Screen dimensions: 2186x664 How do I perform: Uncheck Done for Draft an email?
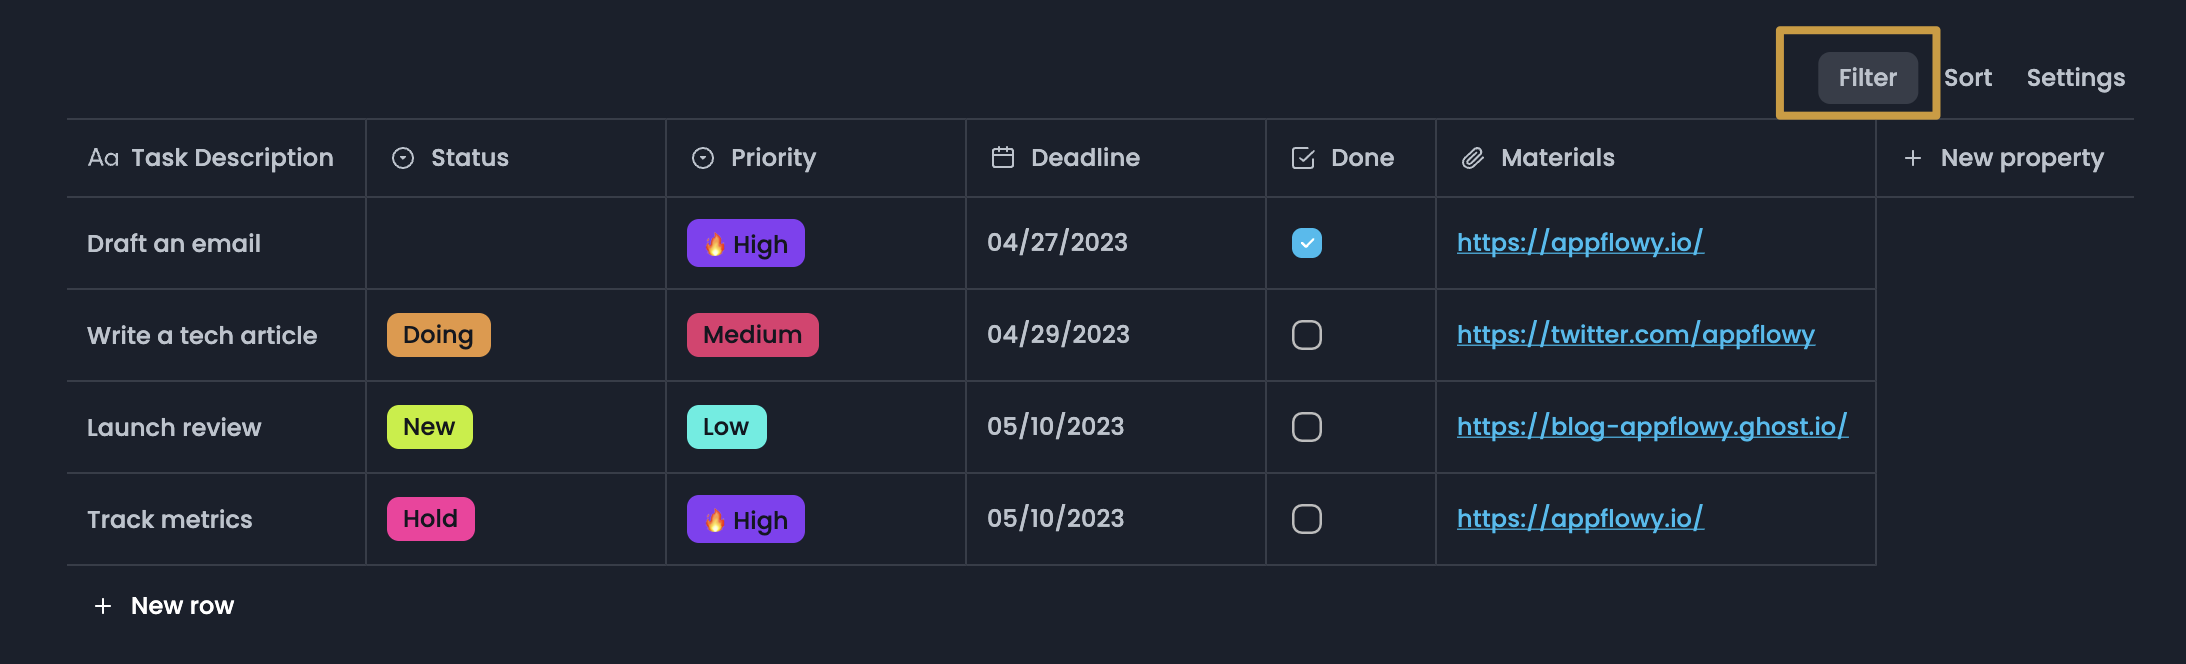(1307, 243)
